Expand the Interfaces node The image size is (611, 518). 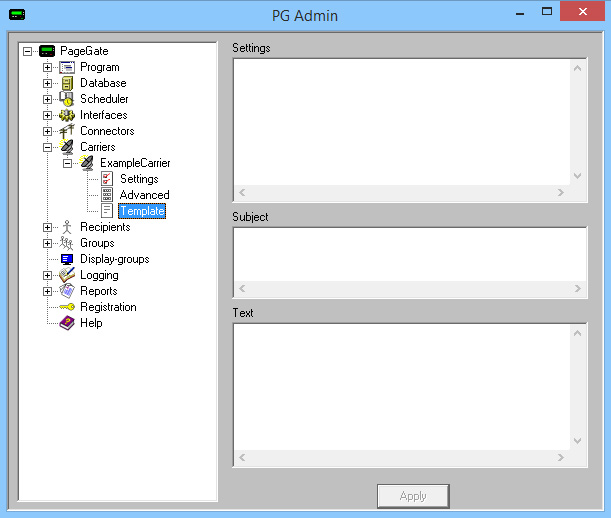[47, 115]
